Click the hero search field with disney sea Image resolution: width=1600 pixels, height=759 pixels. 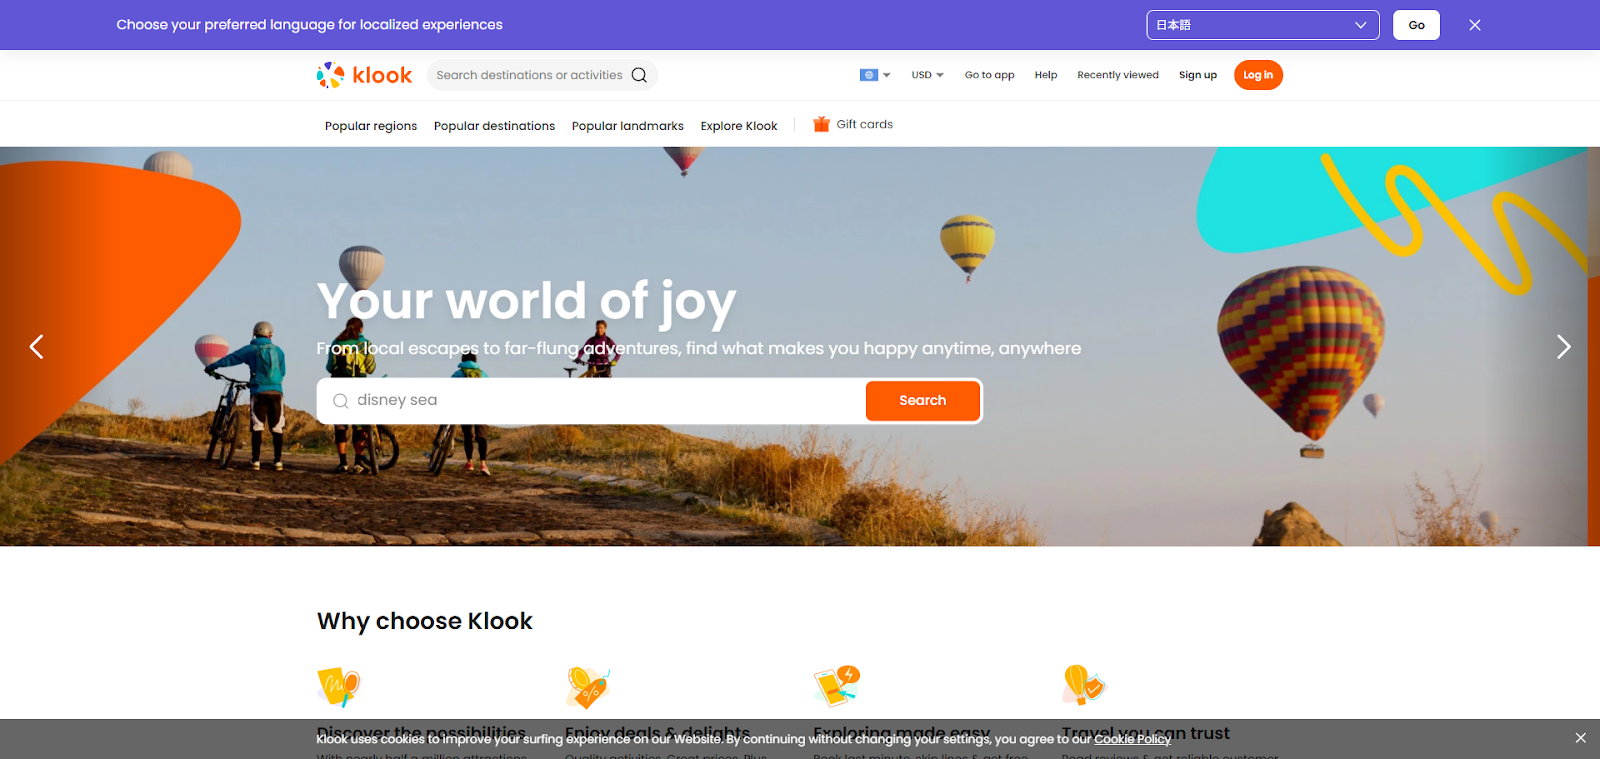coord(591,400)
